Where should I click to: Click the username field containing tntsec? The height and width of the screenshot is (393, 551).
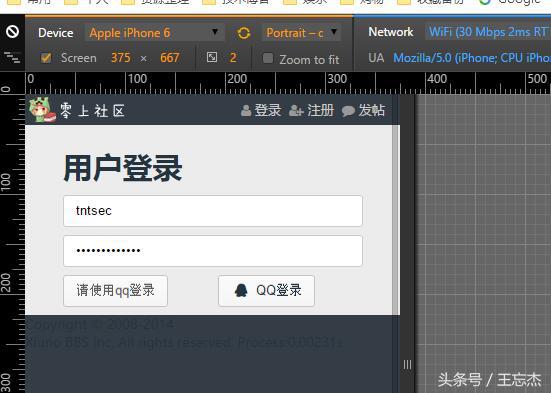coord(213,211)
